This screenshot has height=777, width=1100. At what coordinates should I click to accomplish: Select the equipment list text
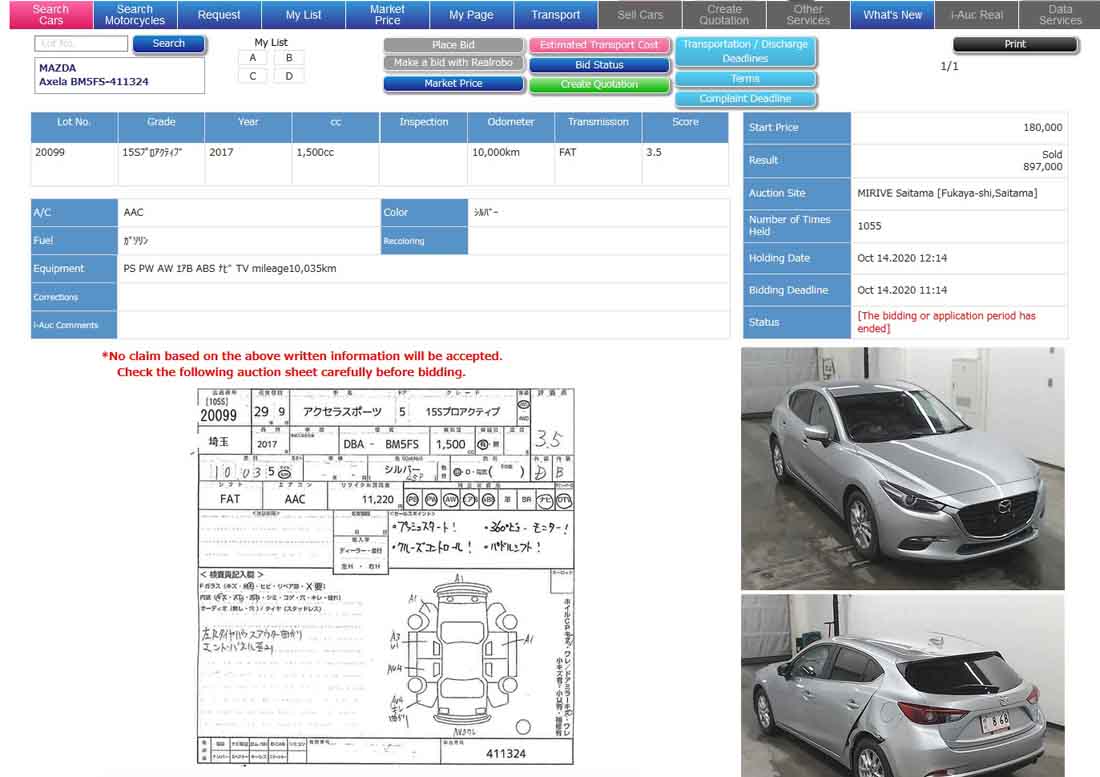point(229,269)
